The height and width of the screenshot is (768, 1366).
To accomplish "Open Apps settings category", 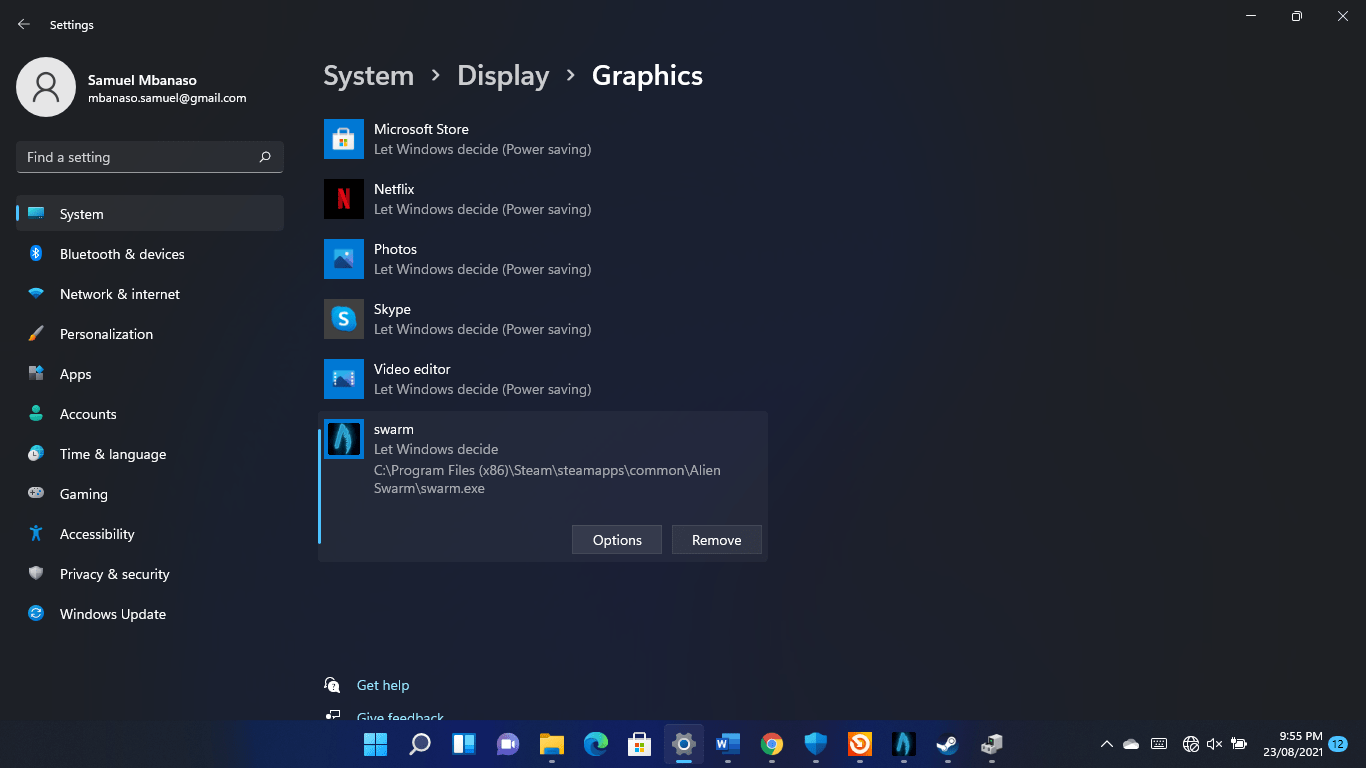I will point(150,374).
